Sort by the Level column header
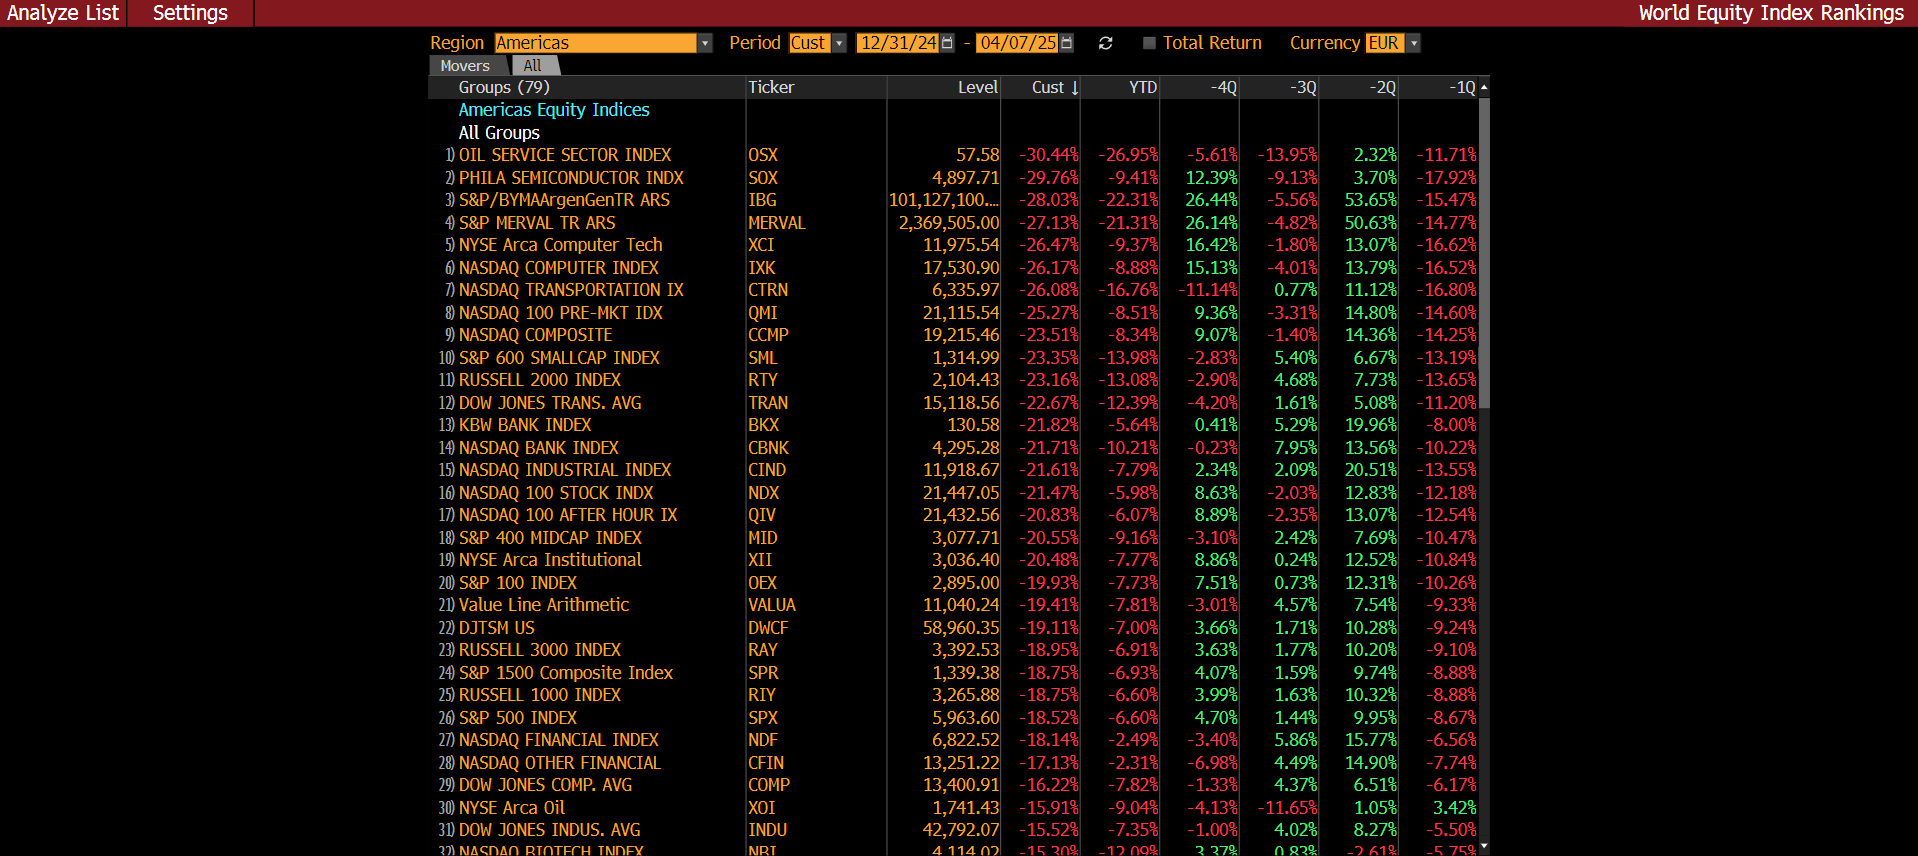The height and width of the screenshot is (856, 1918). tap(943, 88)
